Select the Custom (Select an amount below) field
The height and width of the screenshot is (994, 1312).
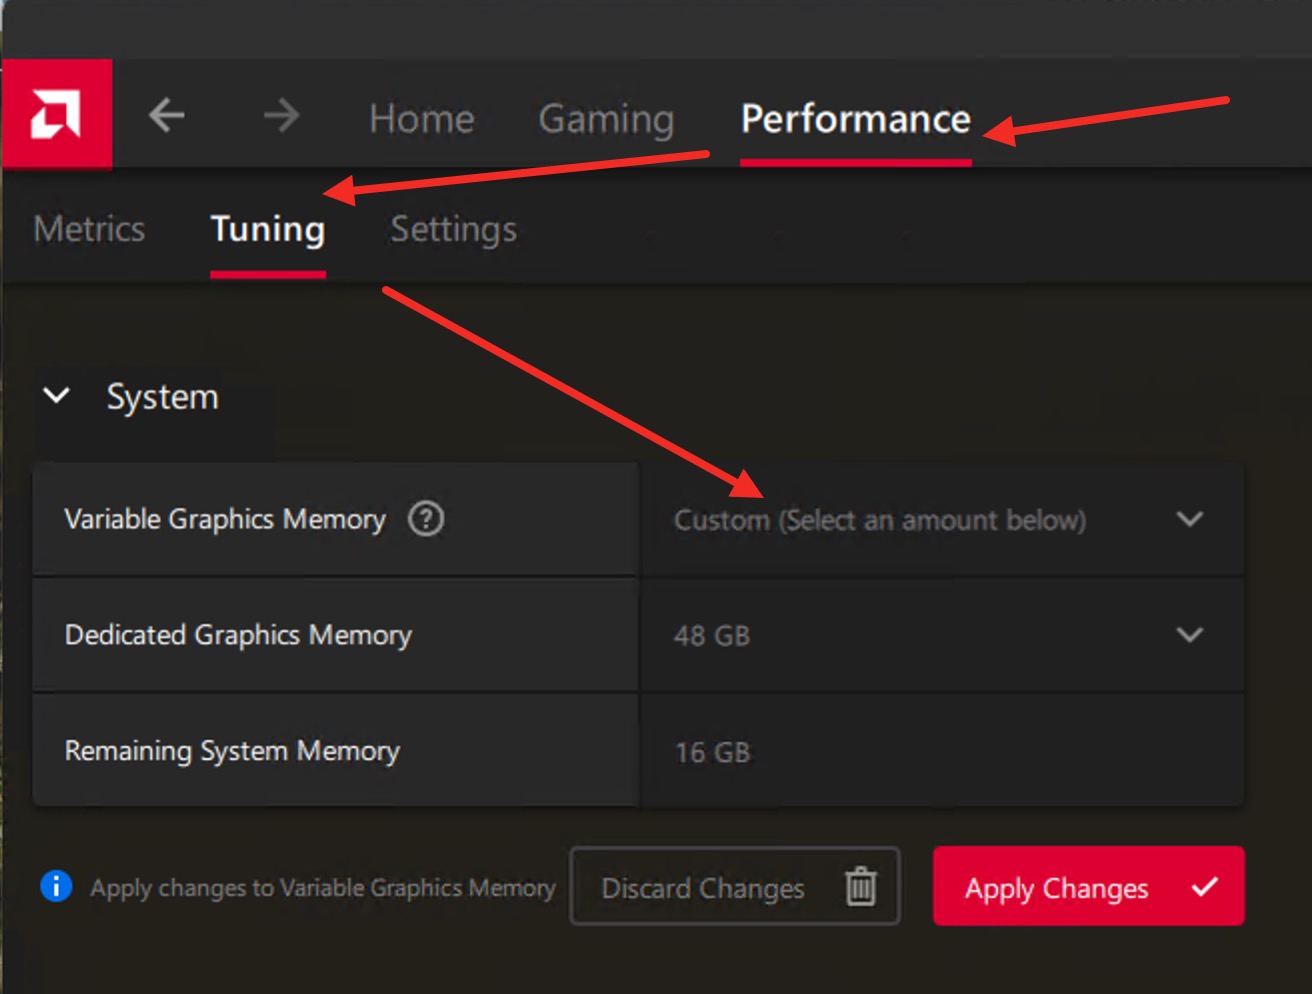click(942, 519)
